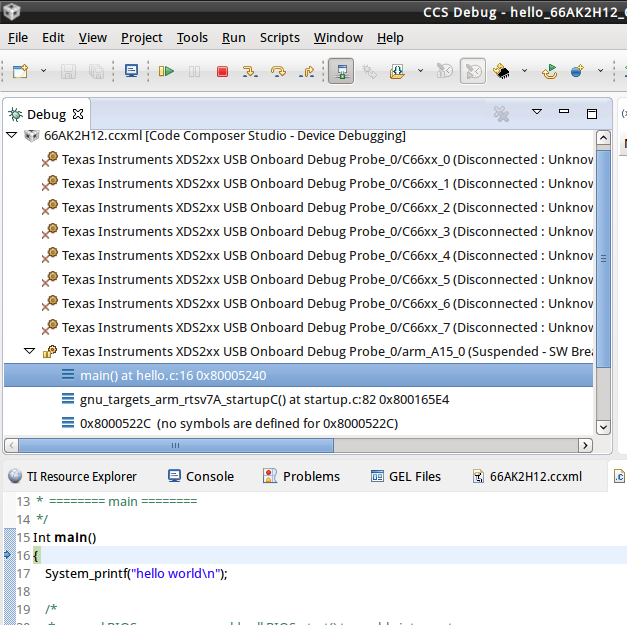The height and width of the screenshot is (625, 627).
Task: Select the C66xx_2 disconnected core
Action: (x=318, y=208)
